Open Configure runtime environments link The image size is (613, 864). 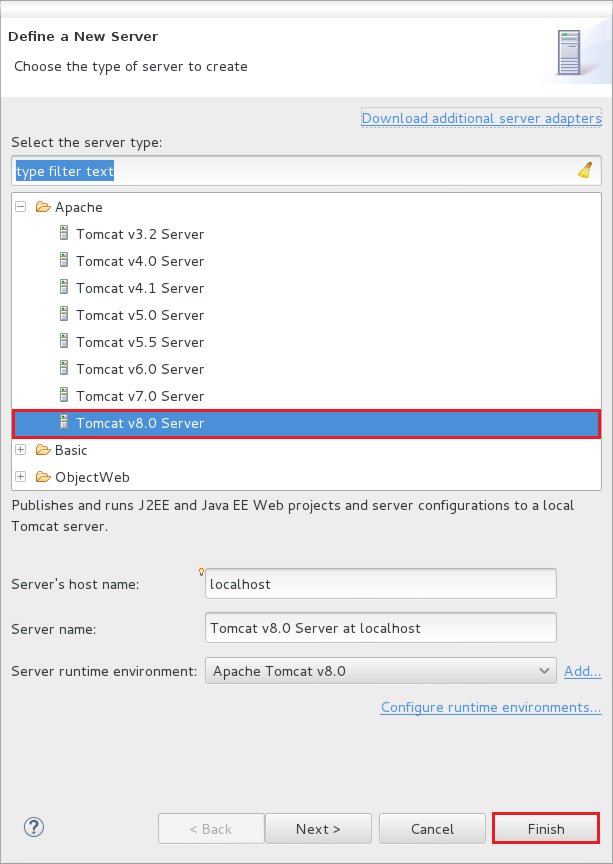pyautogui.click(x=491, y=707)
